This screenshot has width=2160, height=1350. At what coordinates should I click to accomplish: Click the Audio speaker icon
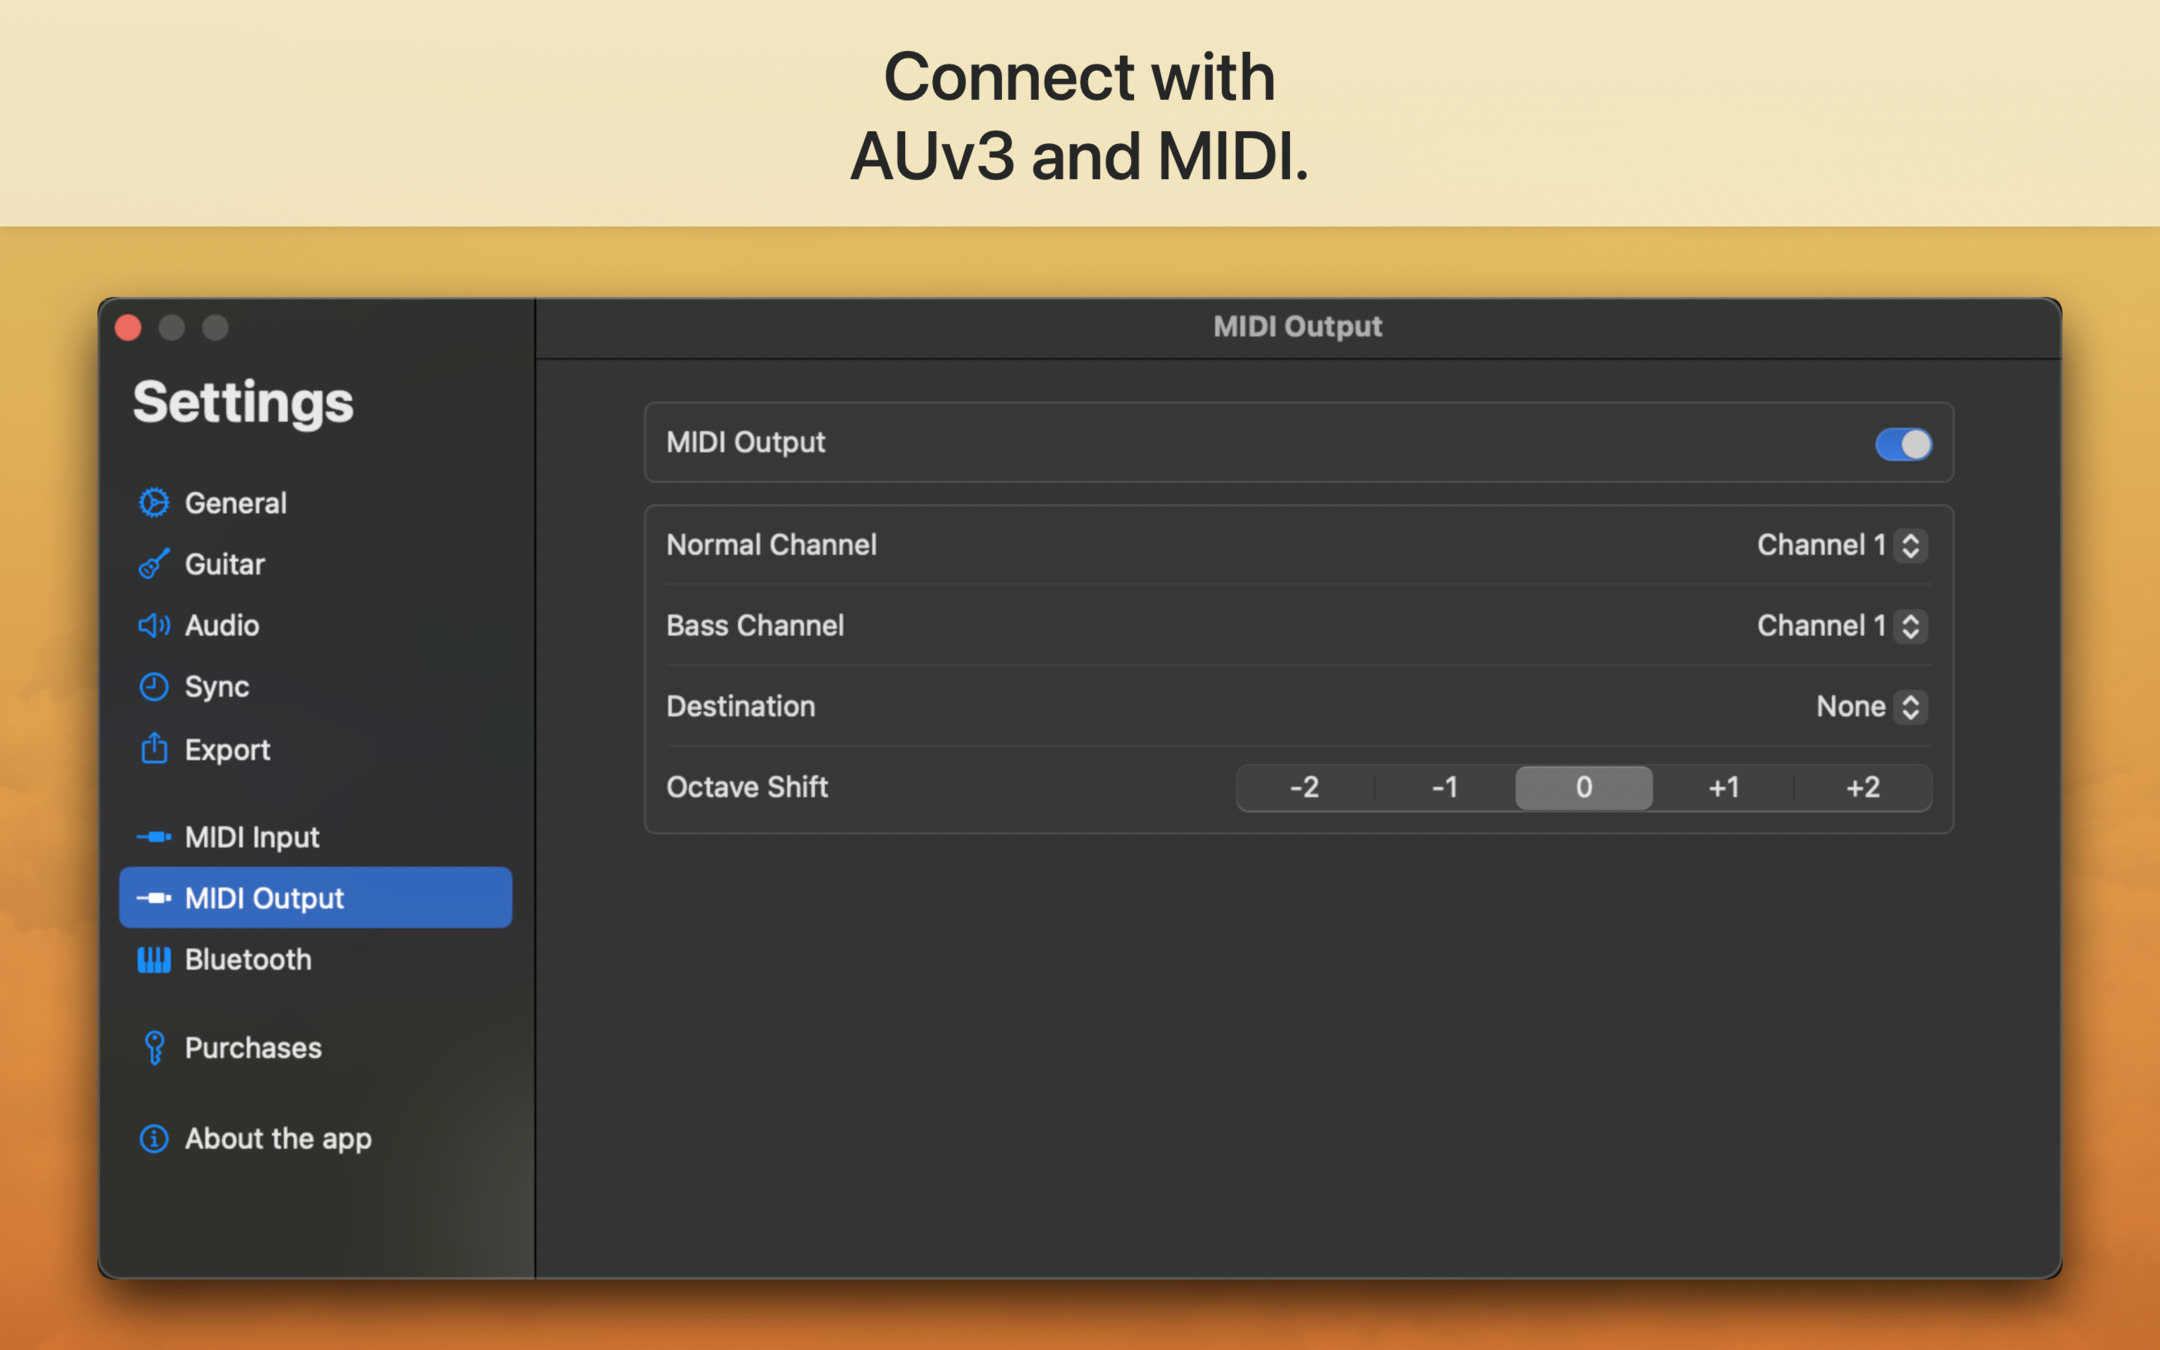(x=153, y=626)
